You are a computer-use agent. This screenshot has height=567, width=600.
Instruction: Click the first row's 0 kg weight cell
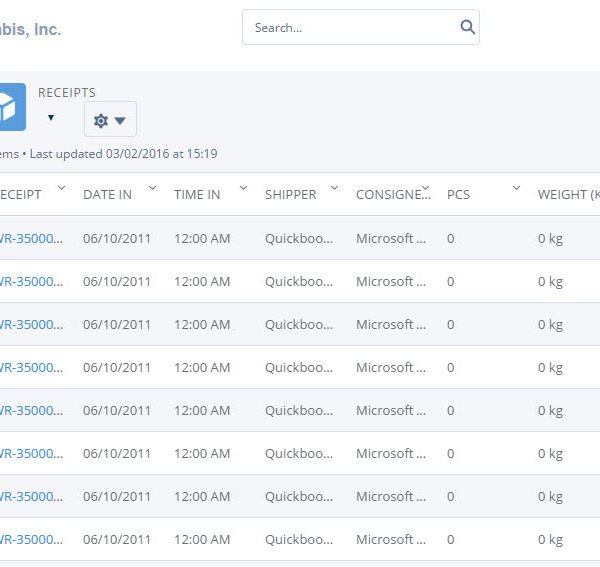550,238
